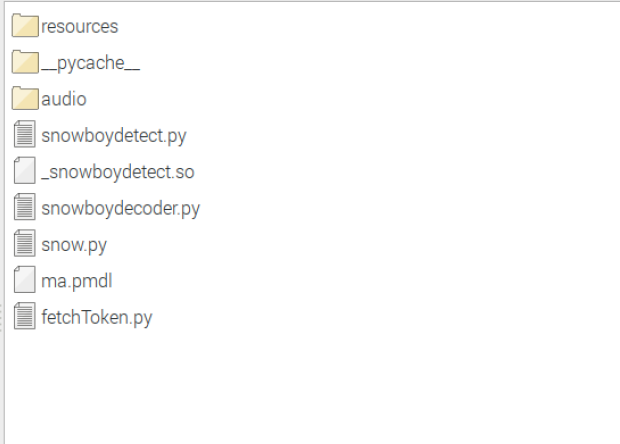This screenshot has height=444, width=620.
Task: Click the __pycache__ folder icon
Action: tap(25, 62)
